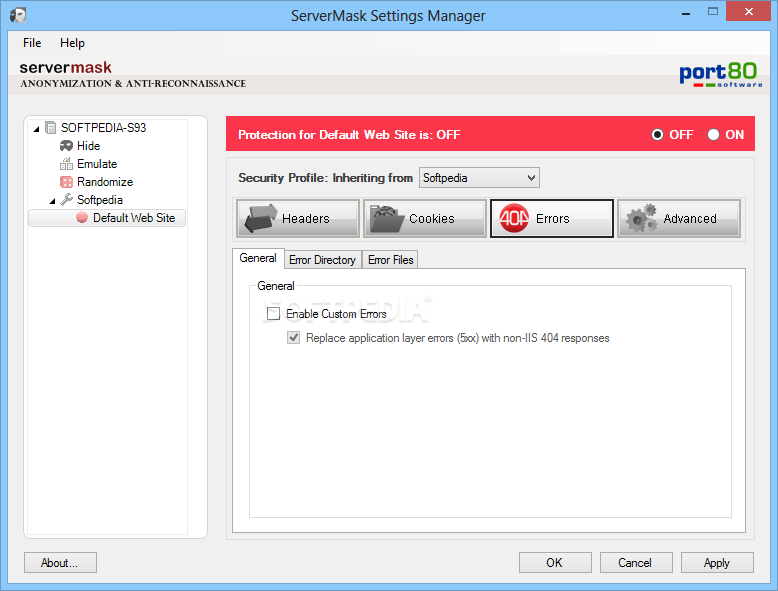This screenshot has width=778, height=591.
Task: Open the Help menu
Action: click(72, 43)
